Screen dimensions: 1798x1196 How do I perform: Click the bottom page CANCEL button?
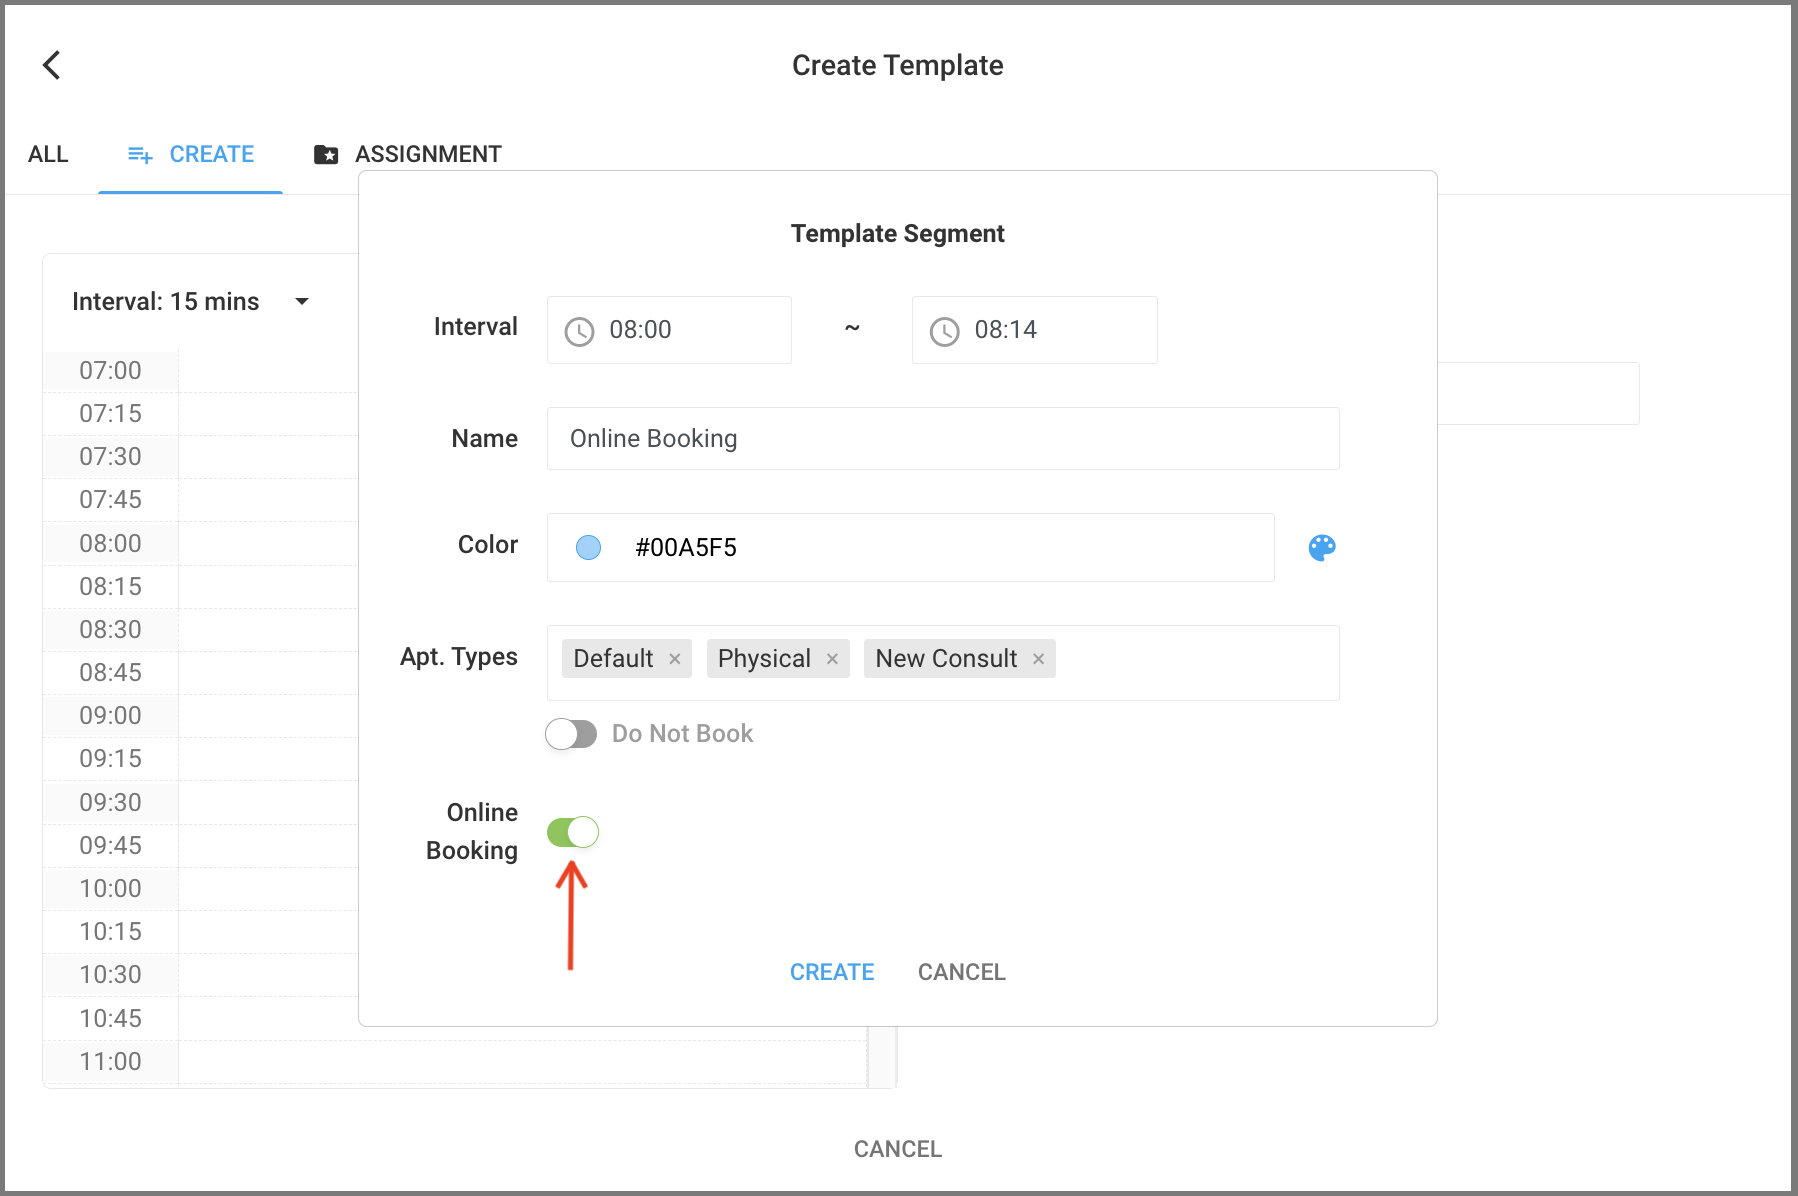point(898,1149)
